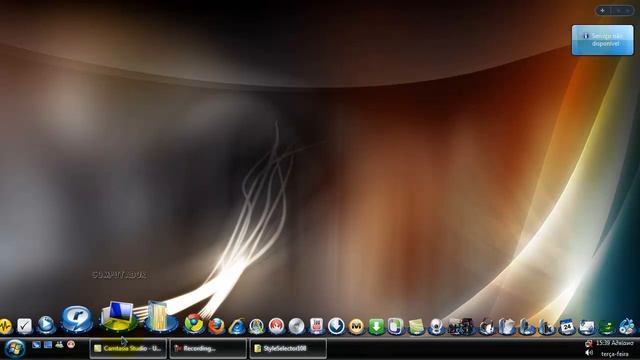
Task: Click the red tray icon beside the clock
Action: tap(589, 344)
